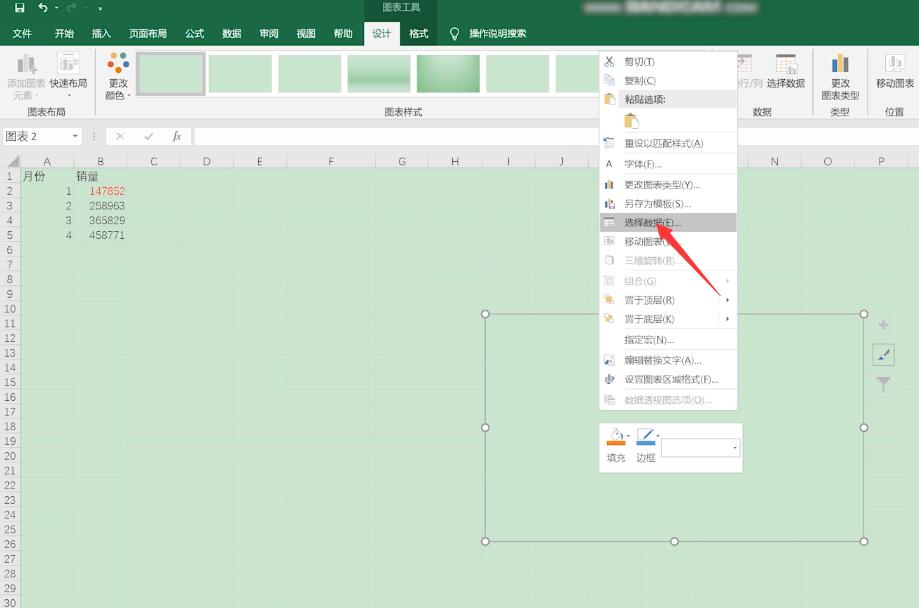919x608 pixels.
Task: Click the chart styles brush button
Action: click(883, 354)
